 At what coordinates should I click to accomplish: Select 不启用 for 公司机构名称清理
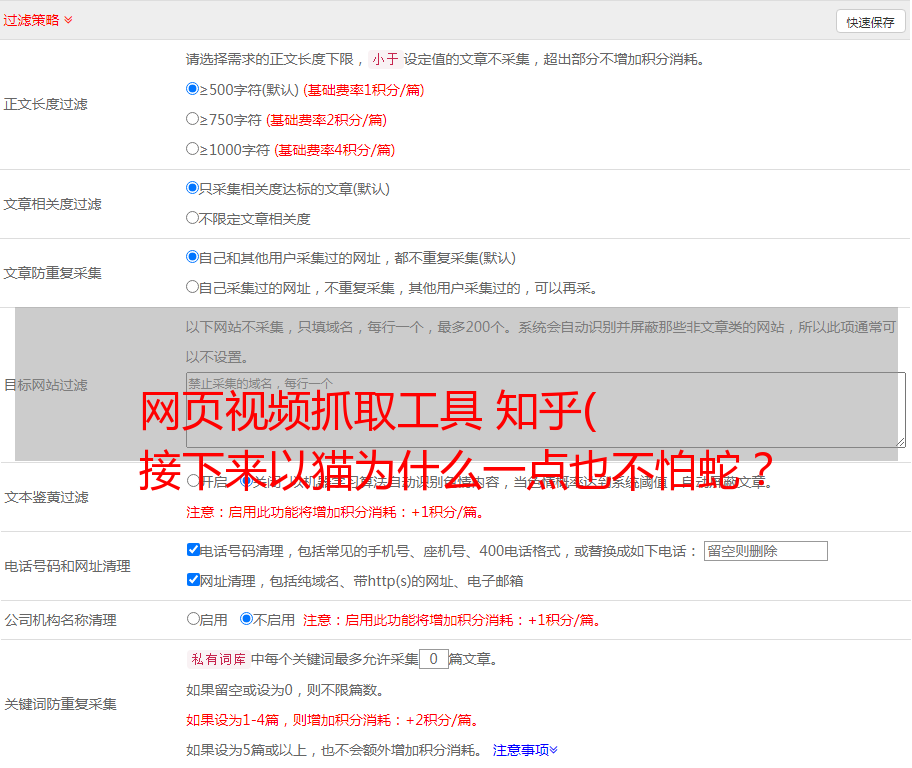pyautogui.click(x=247, y=619)
